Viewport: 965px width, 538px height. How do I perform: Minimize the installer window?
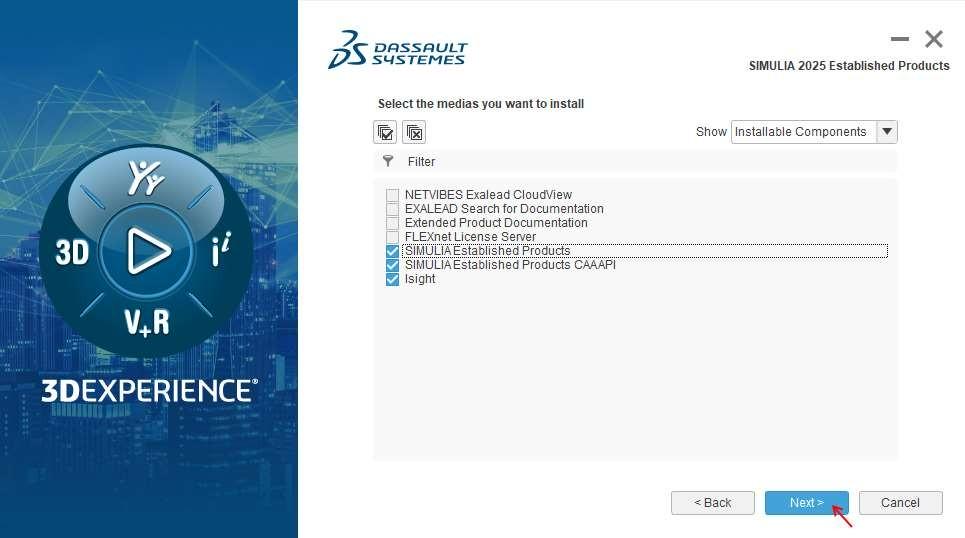[x=900, y=39]
